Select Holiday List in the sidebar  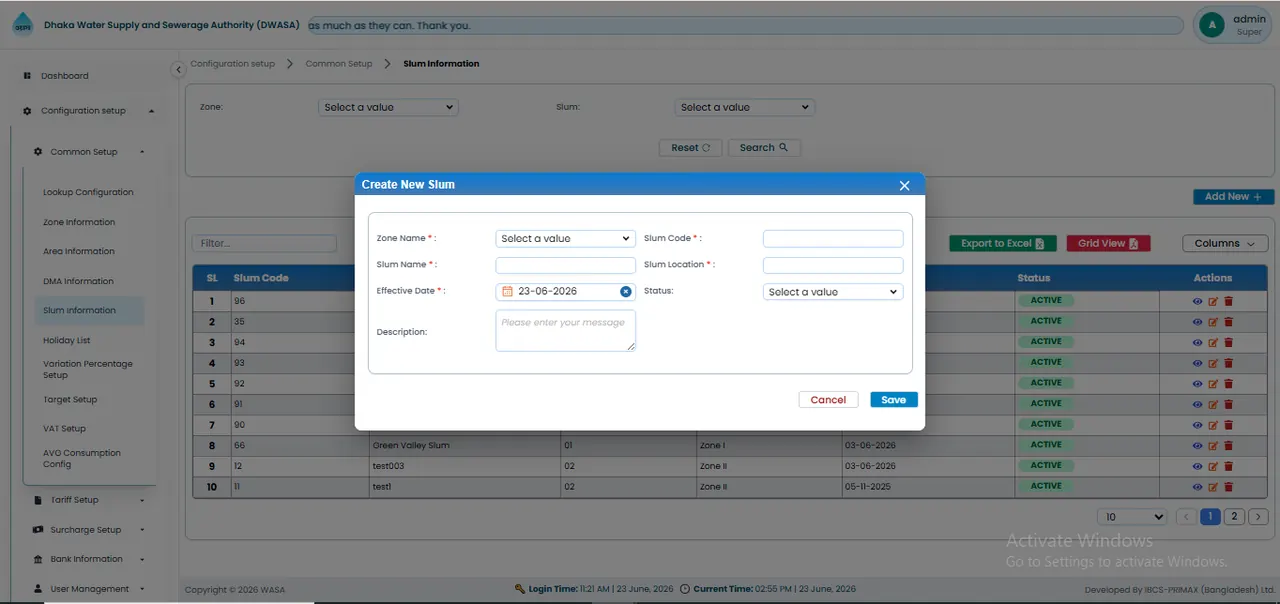(x=67, y=341)
